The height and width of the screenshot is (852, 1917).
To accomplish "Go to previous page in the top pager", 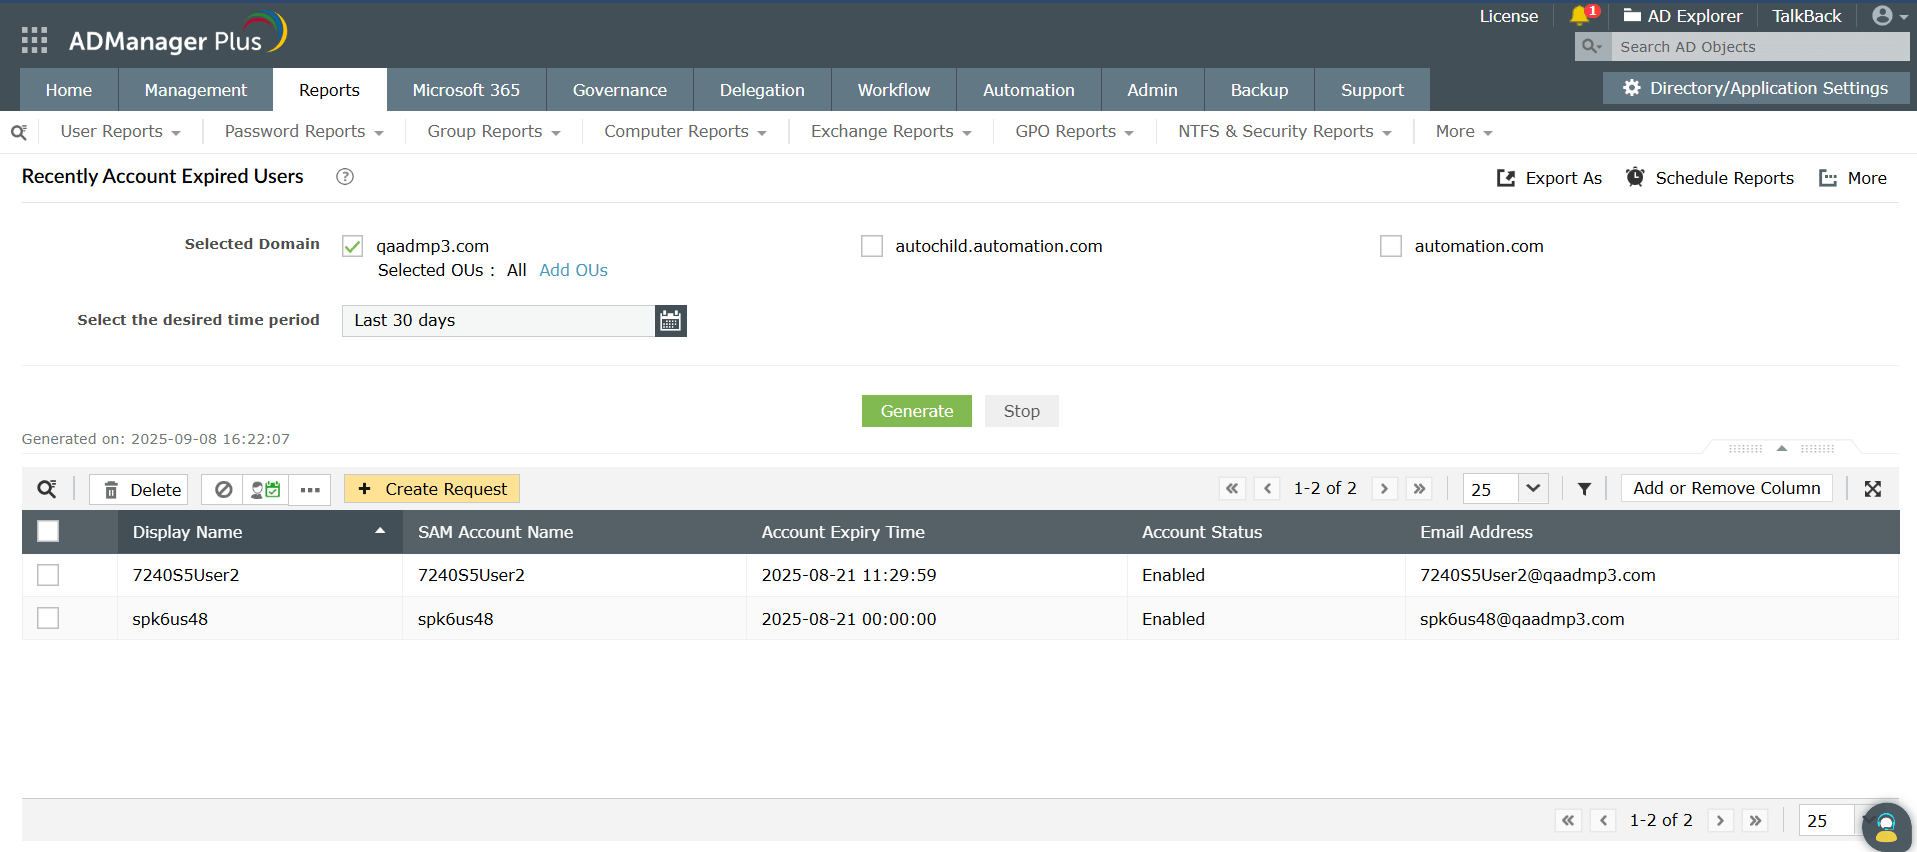I will [x=1268, y=488].
